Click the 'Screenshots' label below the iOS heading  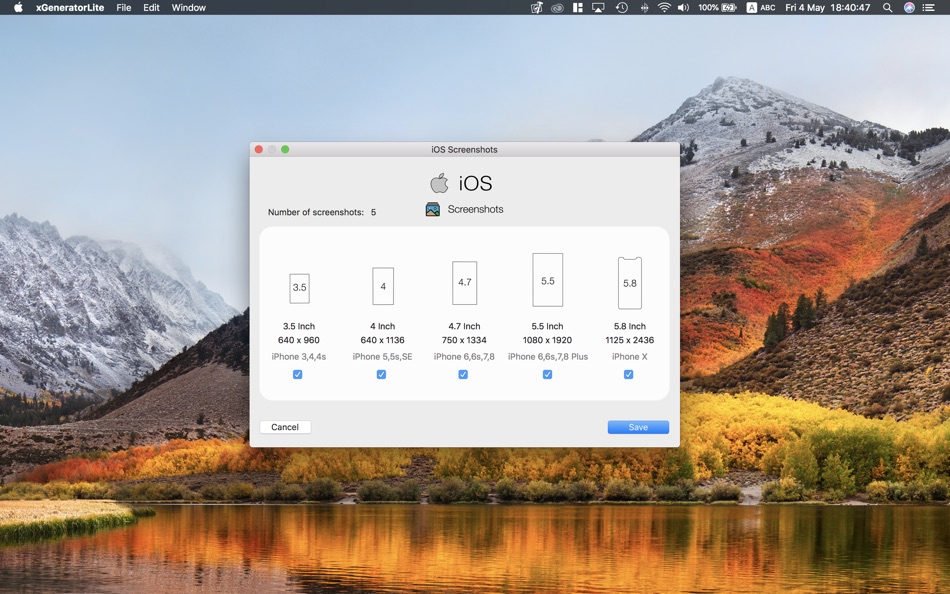475,209
